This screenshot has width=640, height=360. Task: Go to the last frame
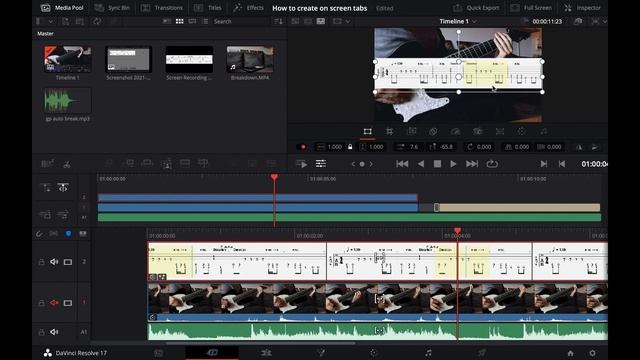[472, 164]
